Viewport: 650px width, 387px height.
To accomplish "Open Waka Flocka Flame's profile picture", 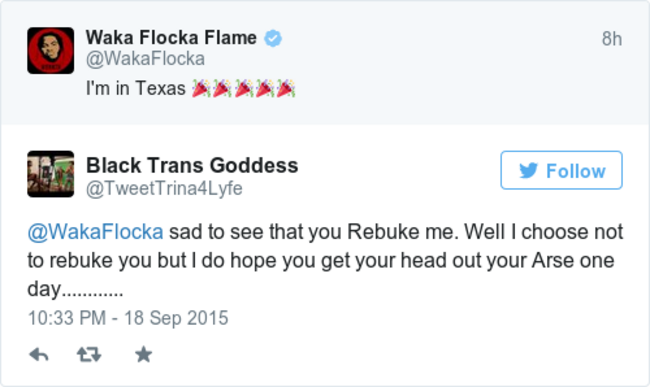I will [x=51, y=51].
